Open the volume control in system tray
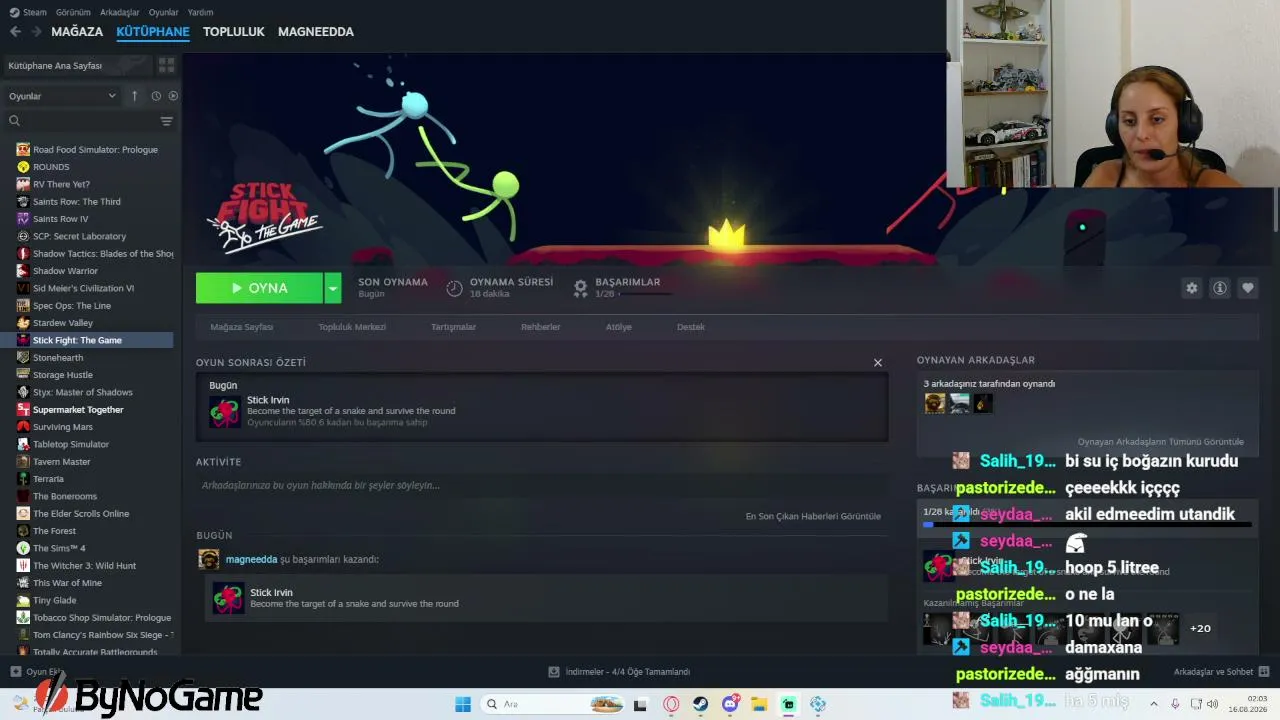 (1212, 704)
